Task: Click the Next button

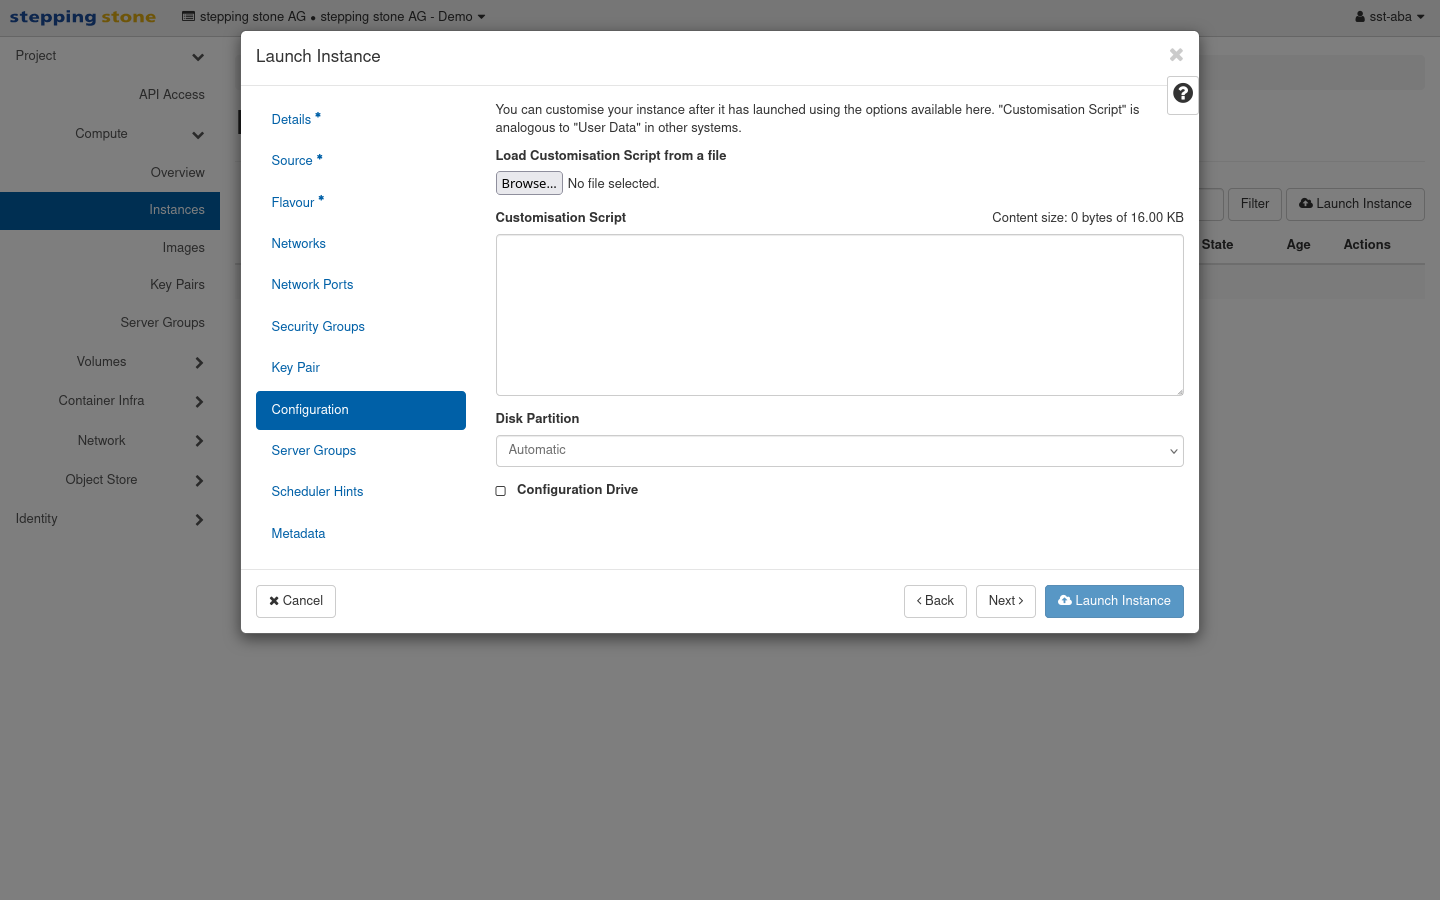Action: click(x=1006, y=601)
